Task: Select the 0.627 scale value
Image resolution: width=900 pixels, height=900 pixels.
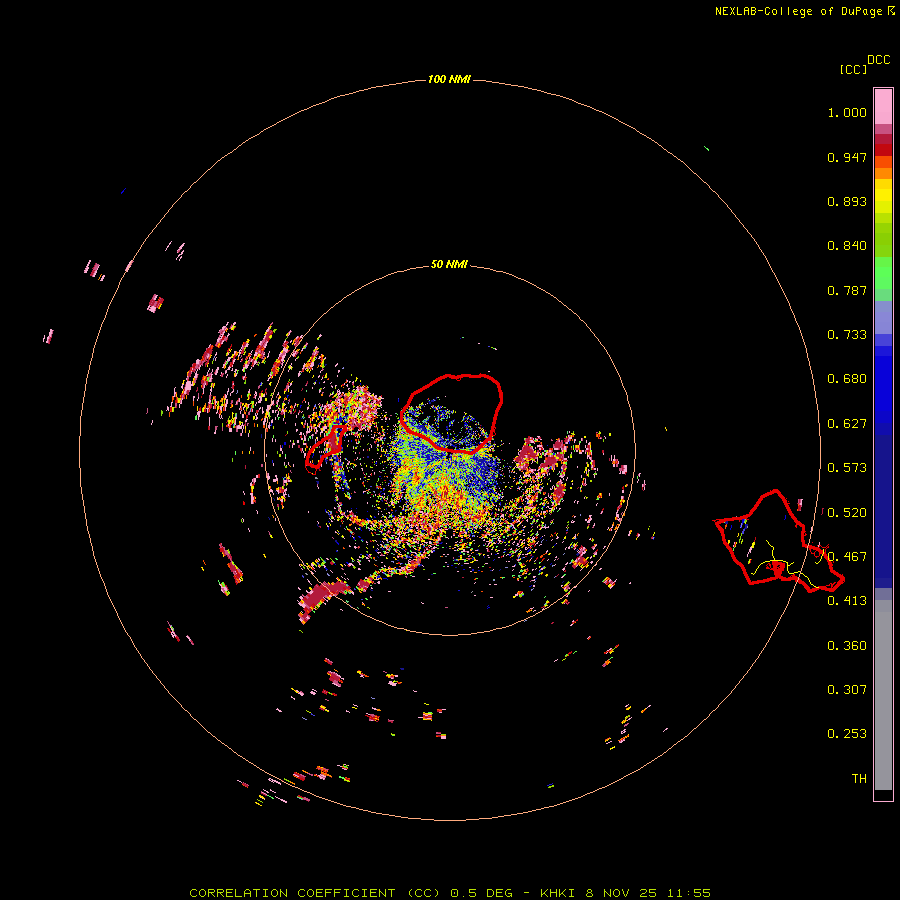Action: (847, 424)
